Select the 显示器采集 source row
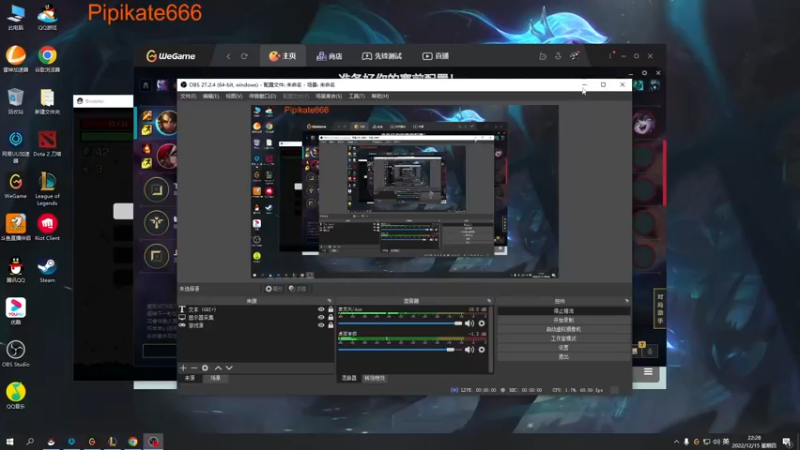Screen dimensions: 800x450 coord(256,317)
